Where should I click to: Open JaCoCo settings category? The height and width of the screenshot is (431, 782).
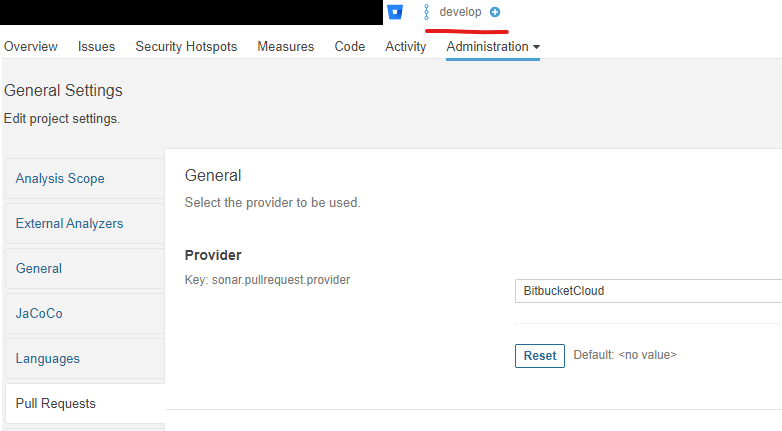click(39, 314)
